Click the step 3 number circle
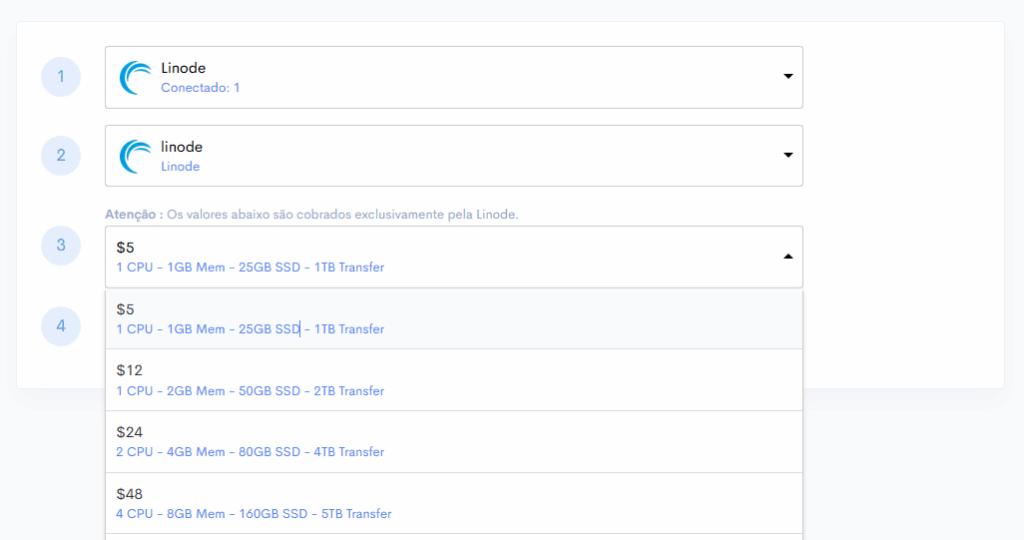 point(61,246)
